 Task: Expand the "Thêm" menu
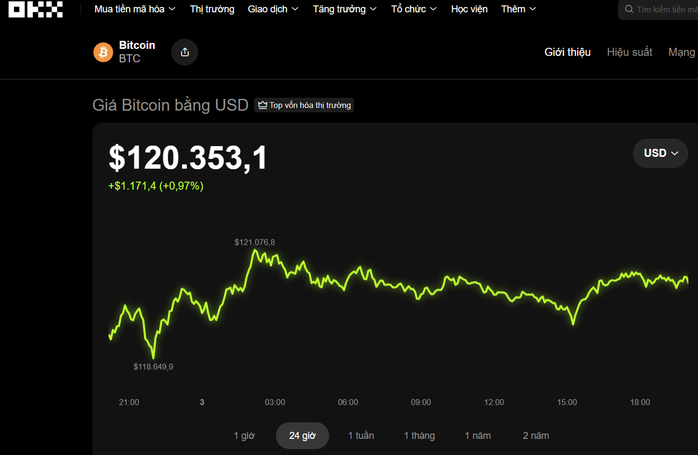pos(518,9)
